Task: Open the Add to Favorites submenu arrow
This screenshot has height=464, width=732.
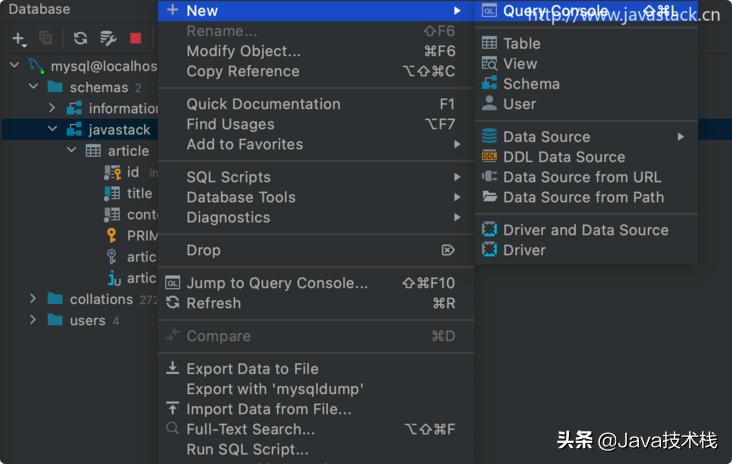Action: coord(457,144)
